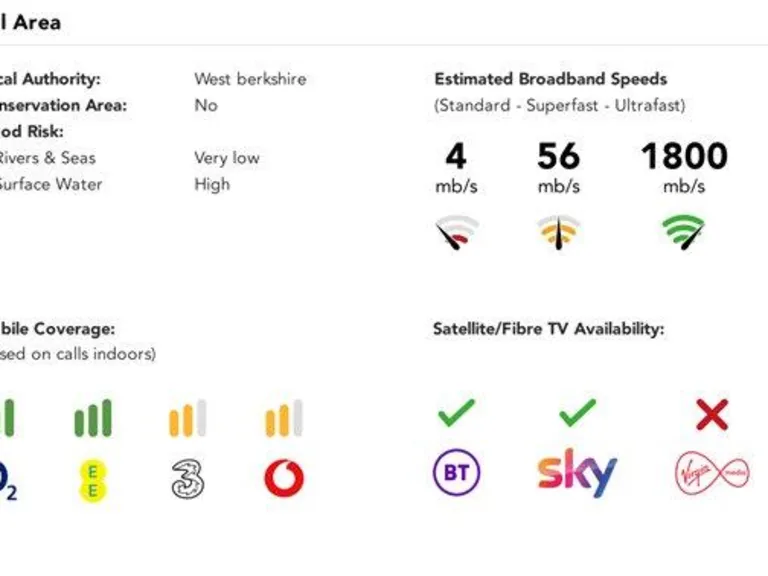Click the red standard speed gauge icon
The width and height of the screenshot is (768, 576).
click(x=456, y=232)
